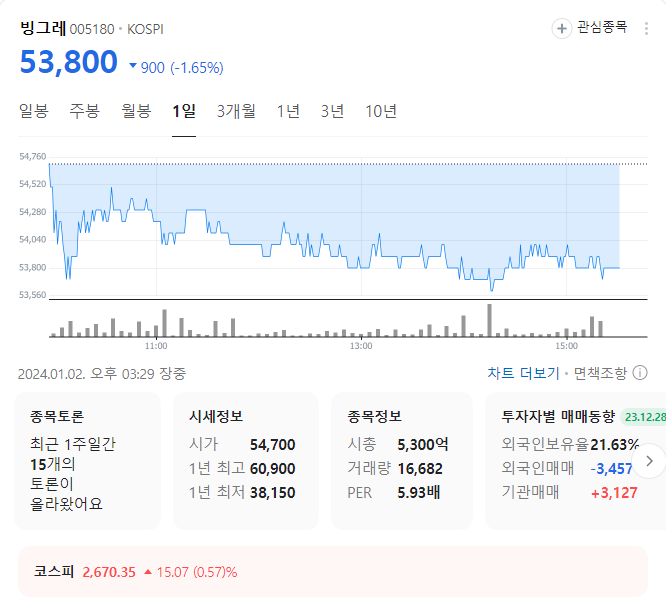Open the 투자자별 매매동향 card
This screenshot has height=608, width=666.
576,461
